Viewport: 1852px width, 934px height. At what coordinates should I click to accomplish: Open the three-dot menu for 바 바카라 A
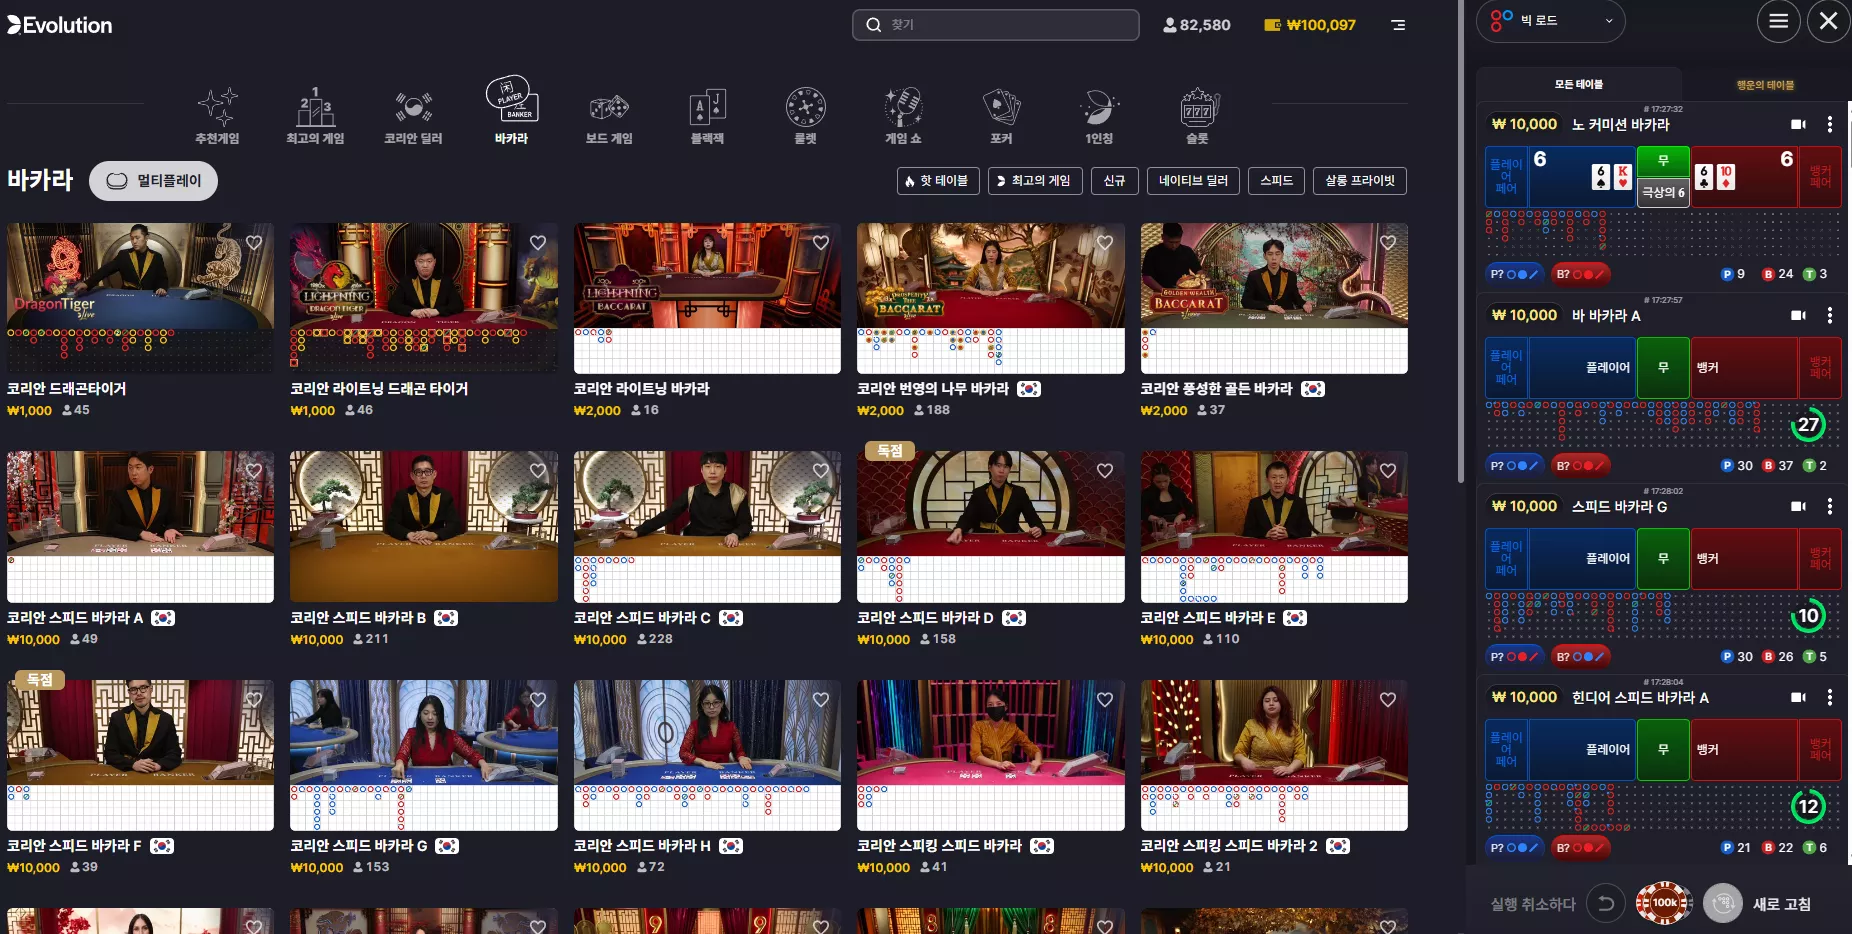pos(1830,315)
